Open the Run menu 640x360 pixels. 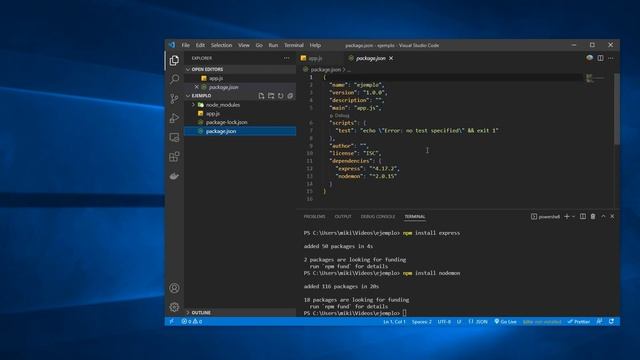273,45
